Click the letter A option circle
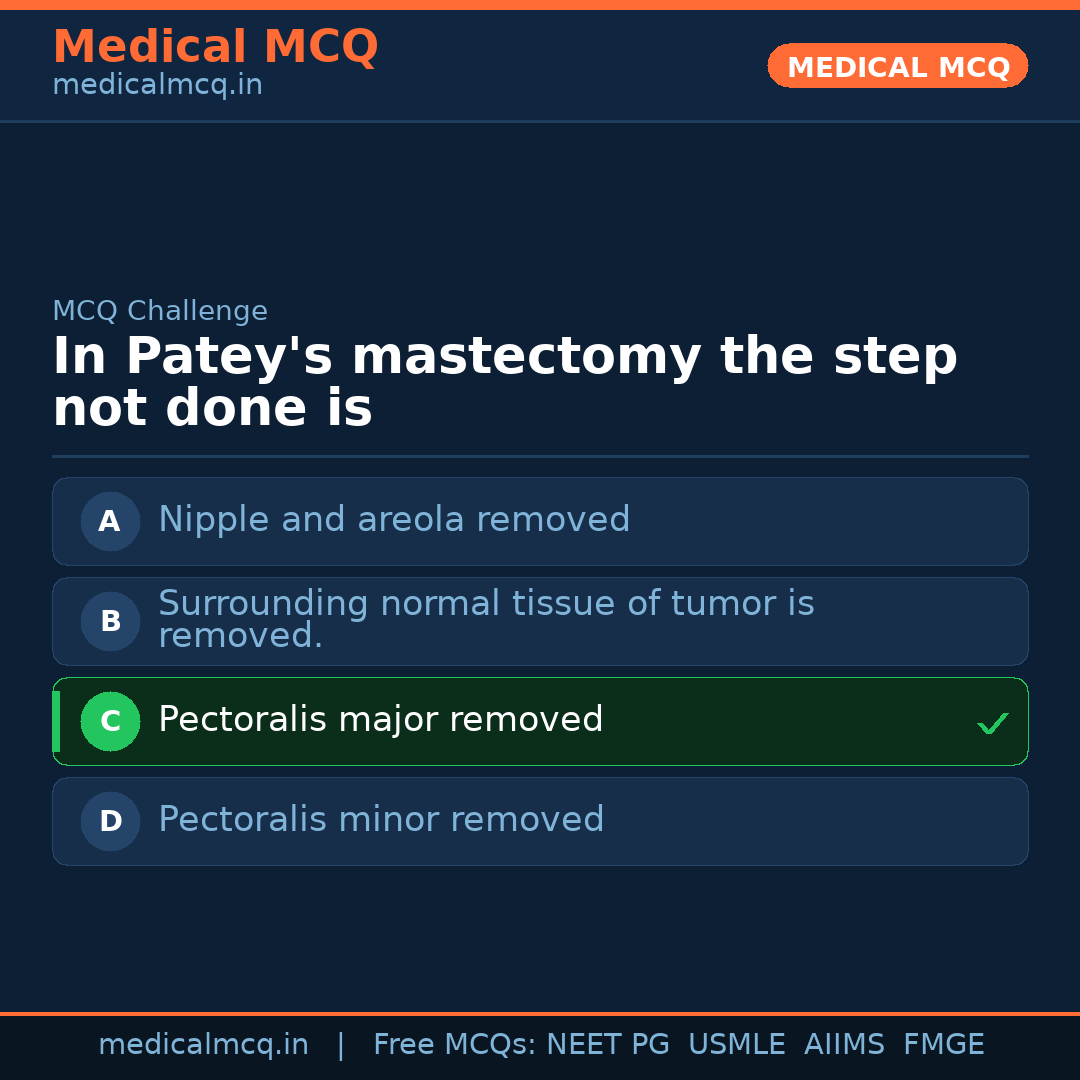This screenshot has height=1080, width=1080. 110,521
